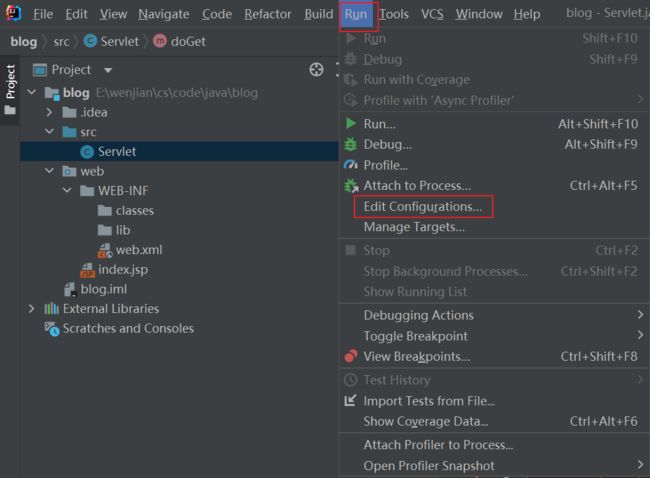Click the lib folder icon
650x478 pixels.
pos(105,230)
